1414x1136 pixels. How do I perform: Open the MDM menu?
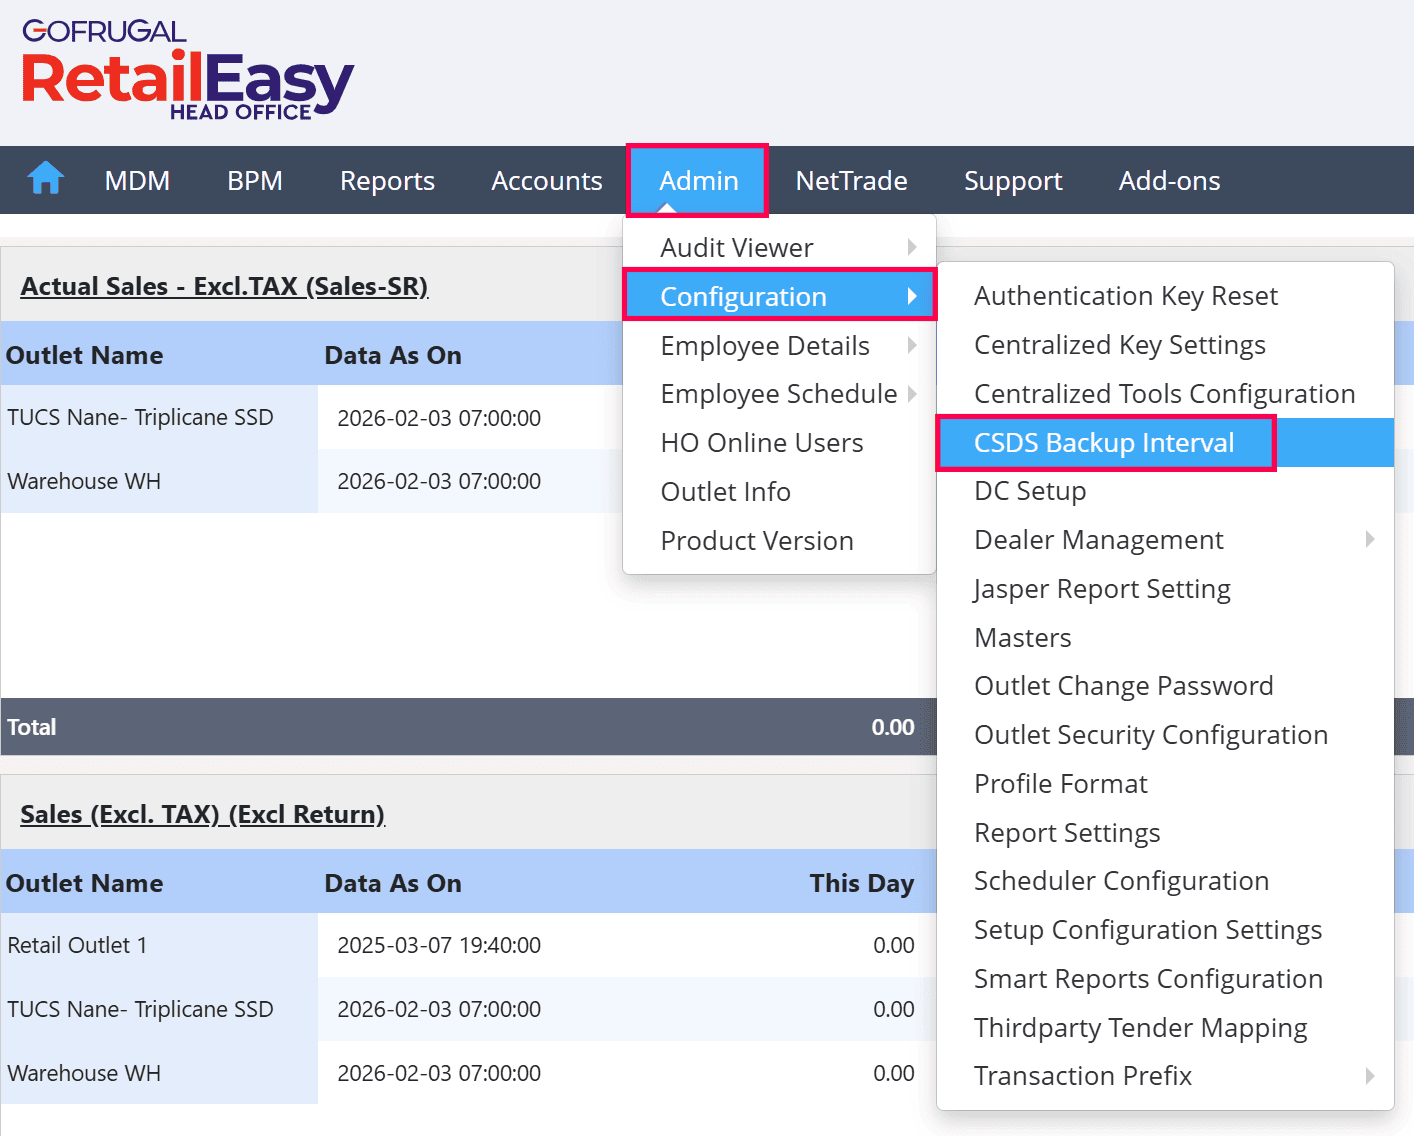[137, 181]
